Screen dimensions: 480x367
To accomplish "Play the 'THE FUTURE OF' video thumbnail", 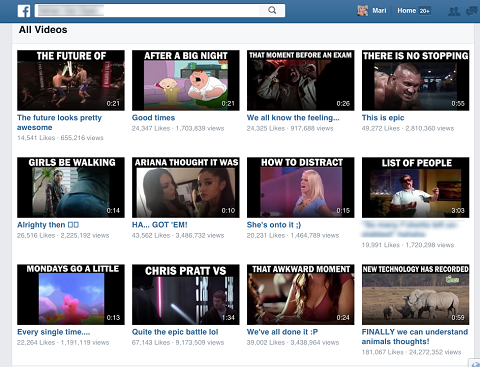I will 71,80.
